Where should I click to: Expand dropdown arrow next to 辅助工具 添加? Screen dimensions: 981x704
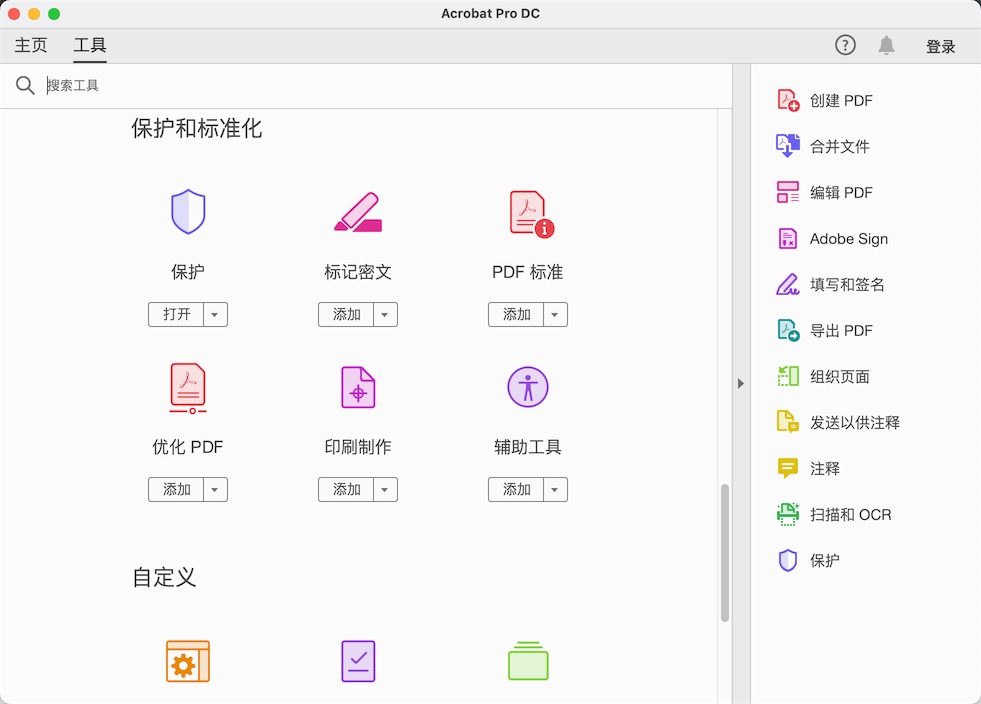(x=555, y=489)
